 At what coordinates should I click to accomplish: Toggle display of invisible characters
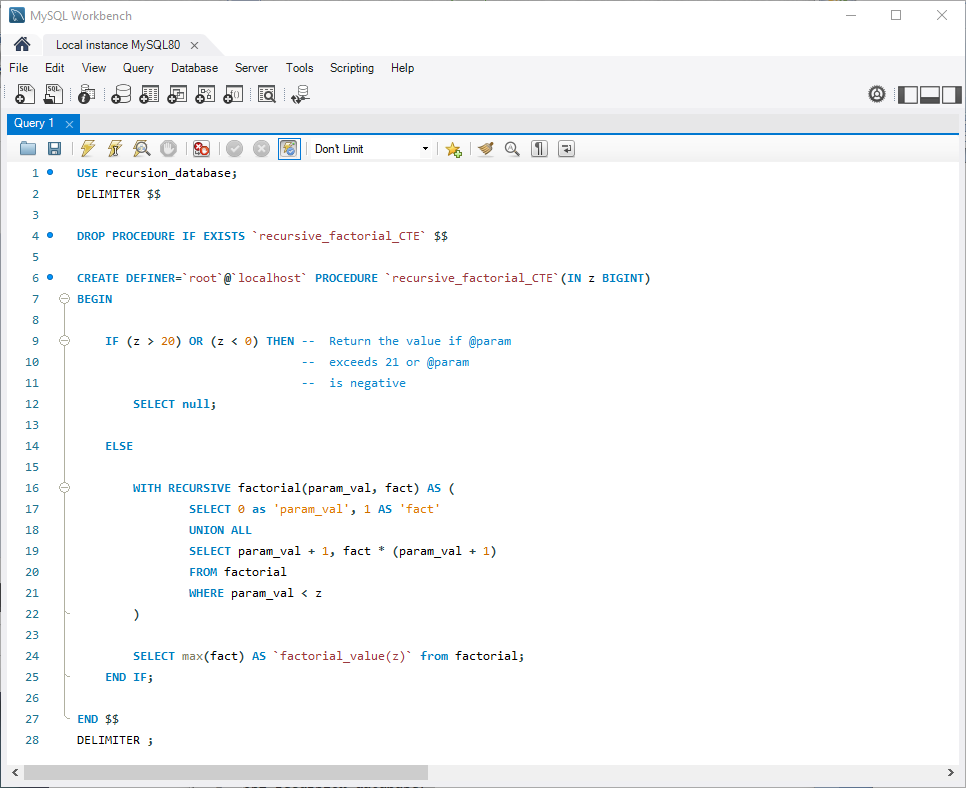[x=538, y=148]
